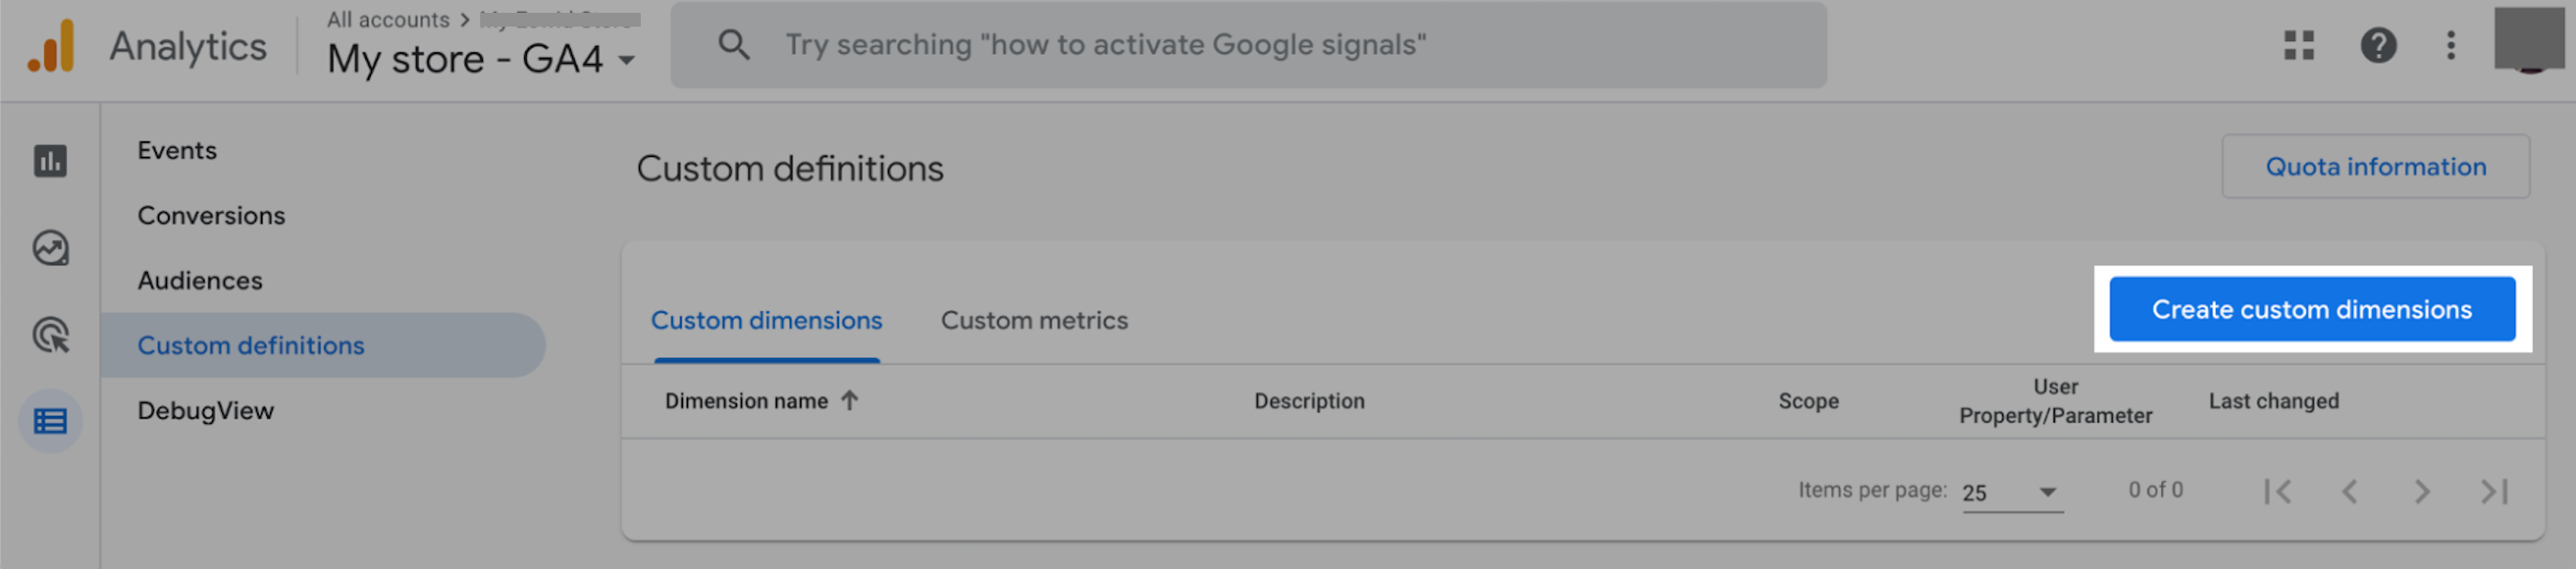Click the Create custom dimensions button
The height and width of the screenshot is (569, 2576).
[x=2311, y=309]
